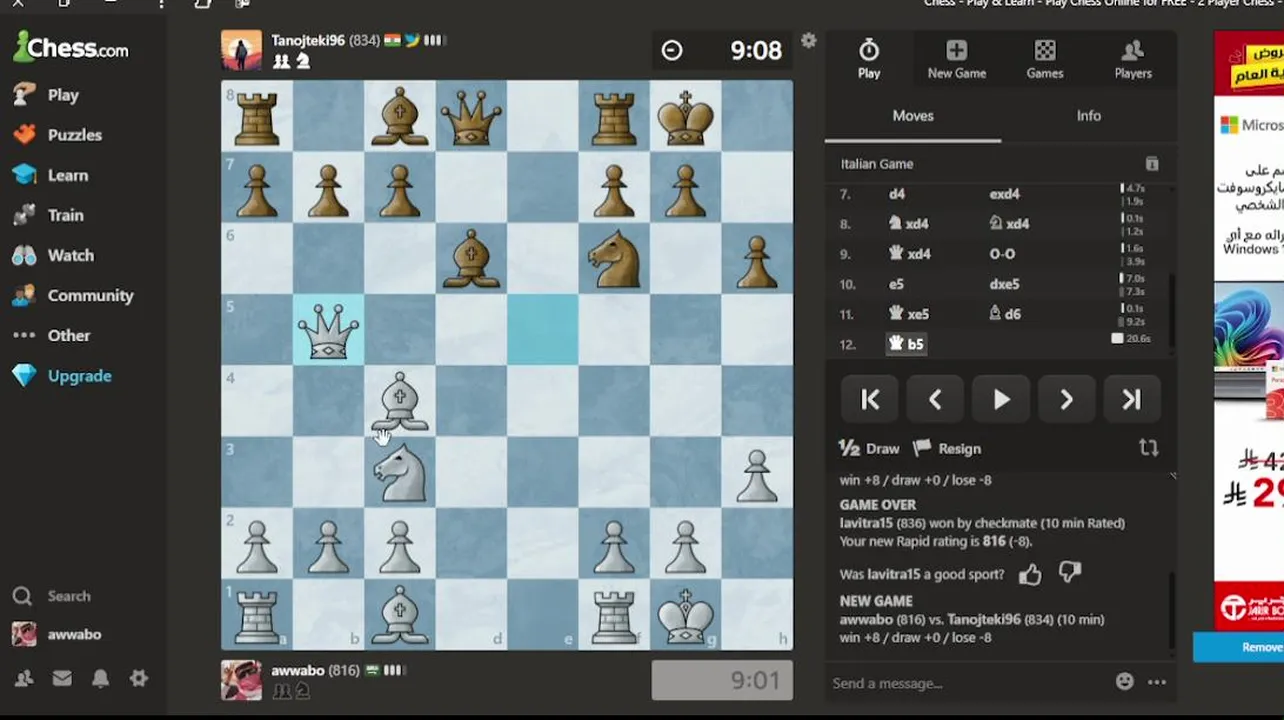This screenshot has width=1284, height=720.
Task: Click the white bishop on c4
Action: pos(400,401)
